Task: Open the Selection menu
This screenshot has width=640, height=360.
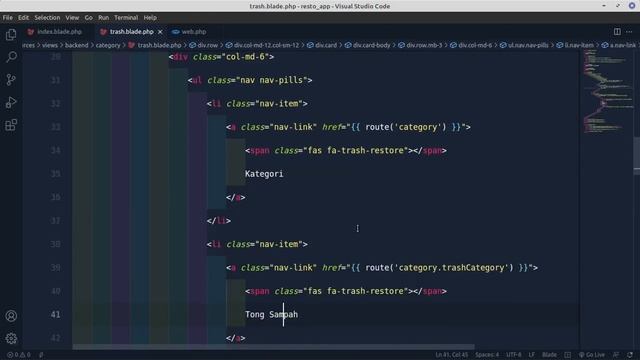Action: (x=47, y=18)
